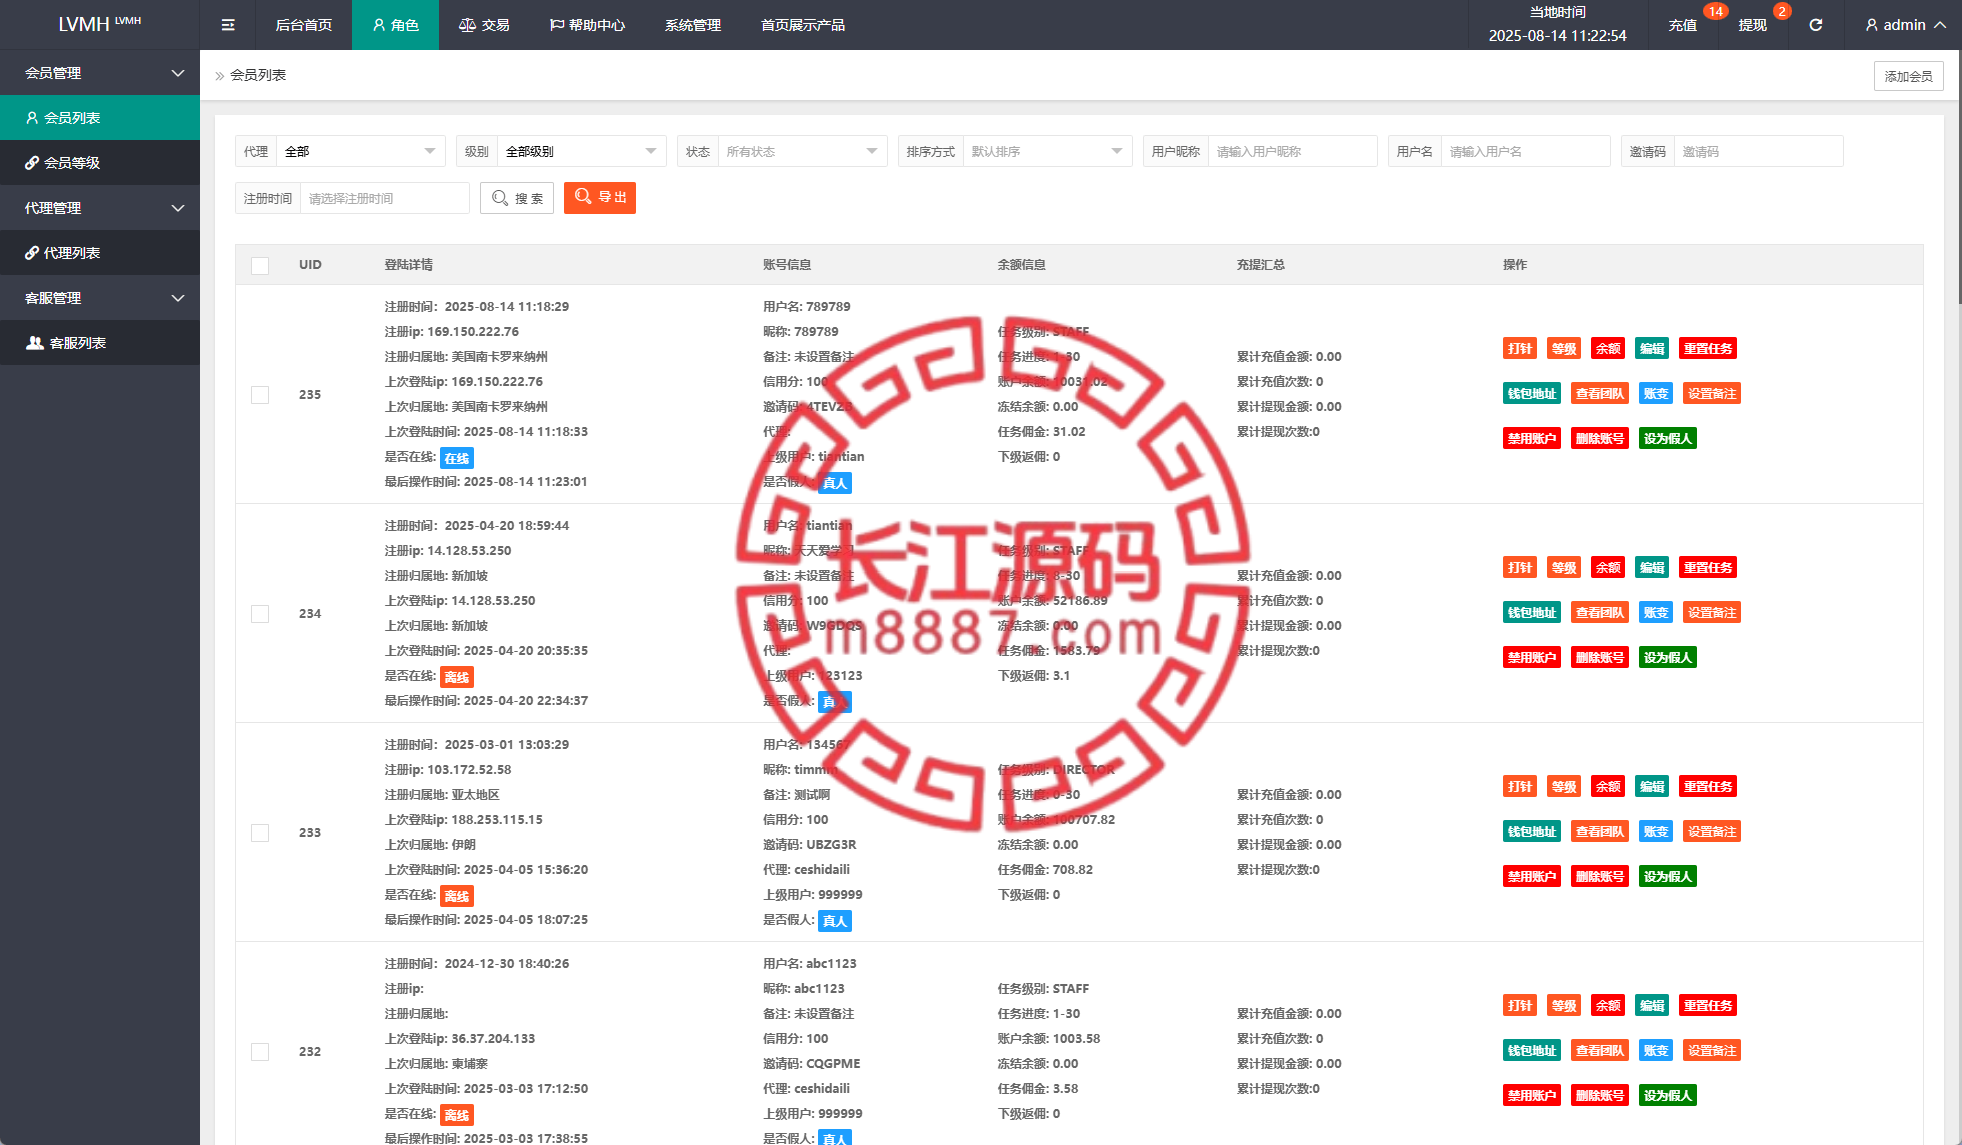Click the 在线 status tag of UID 235
Screen dimensions: 1962x1145
(x=457, y=459)
